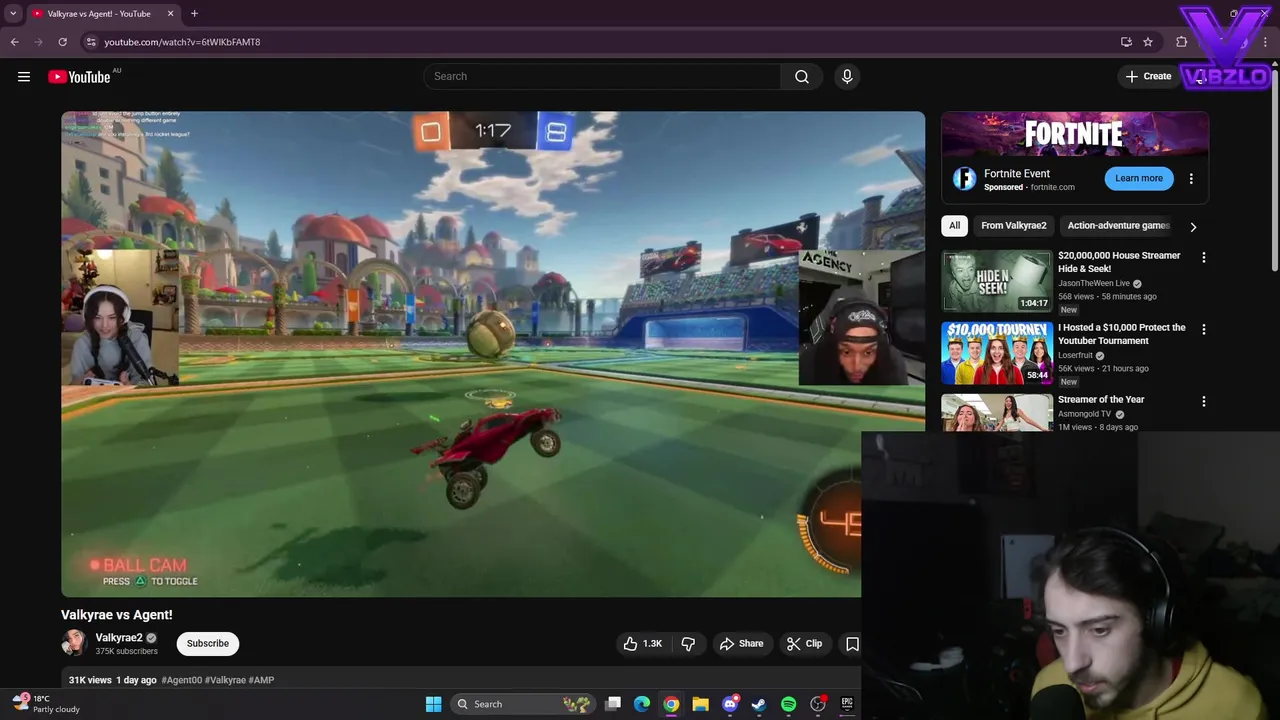Click the video title Valkyrae vs Agent!
This screenshot has height=720, width=1280.
(117, 615)
